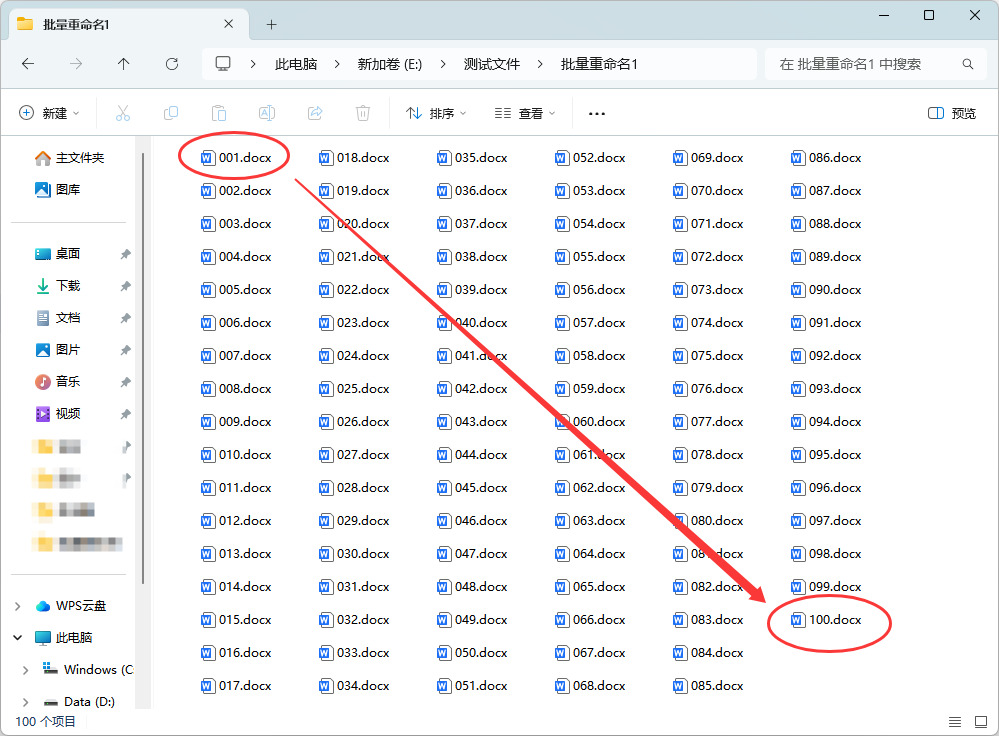Image resolution: width=999 pixels, height=736 pixels.
Task: Select 测试文件 in the breadcrumb
Action: point(492,64)
